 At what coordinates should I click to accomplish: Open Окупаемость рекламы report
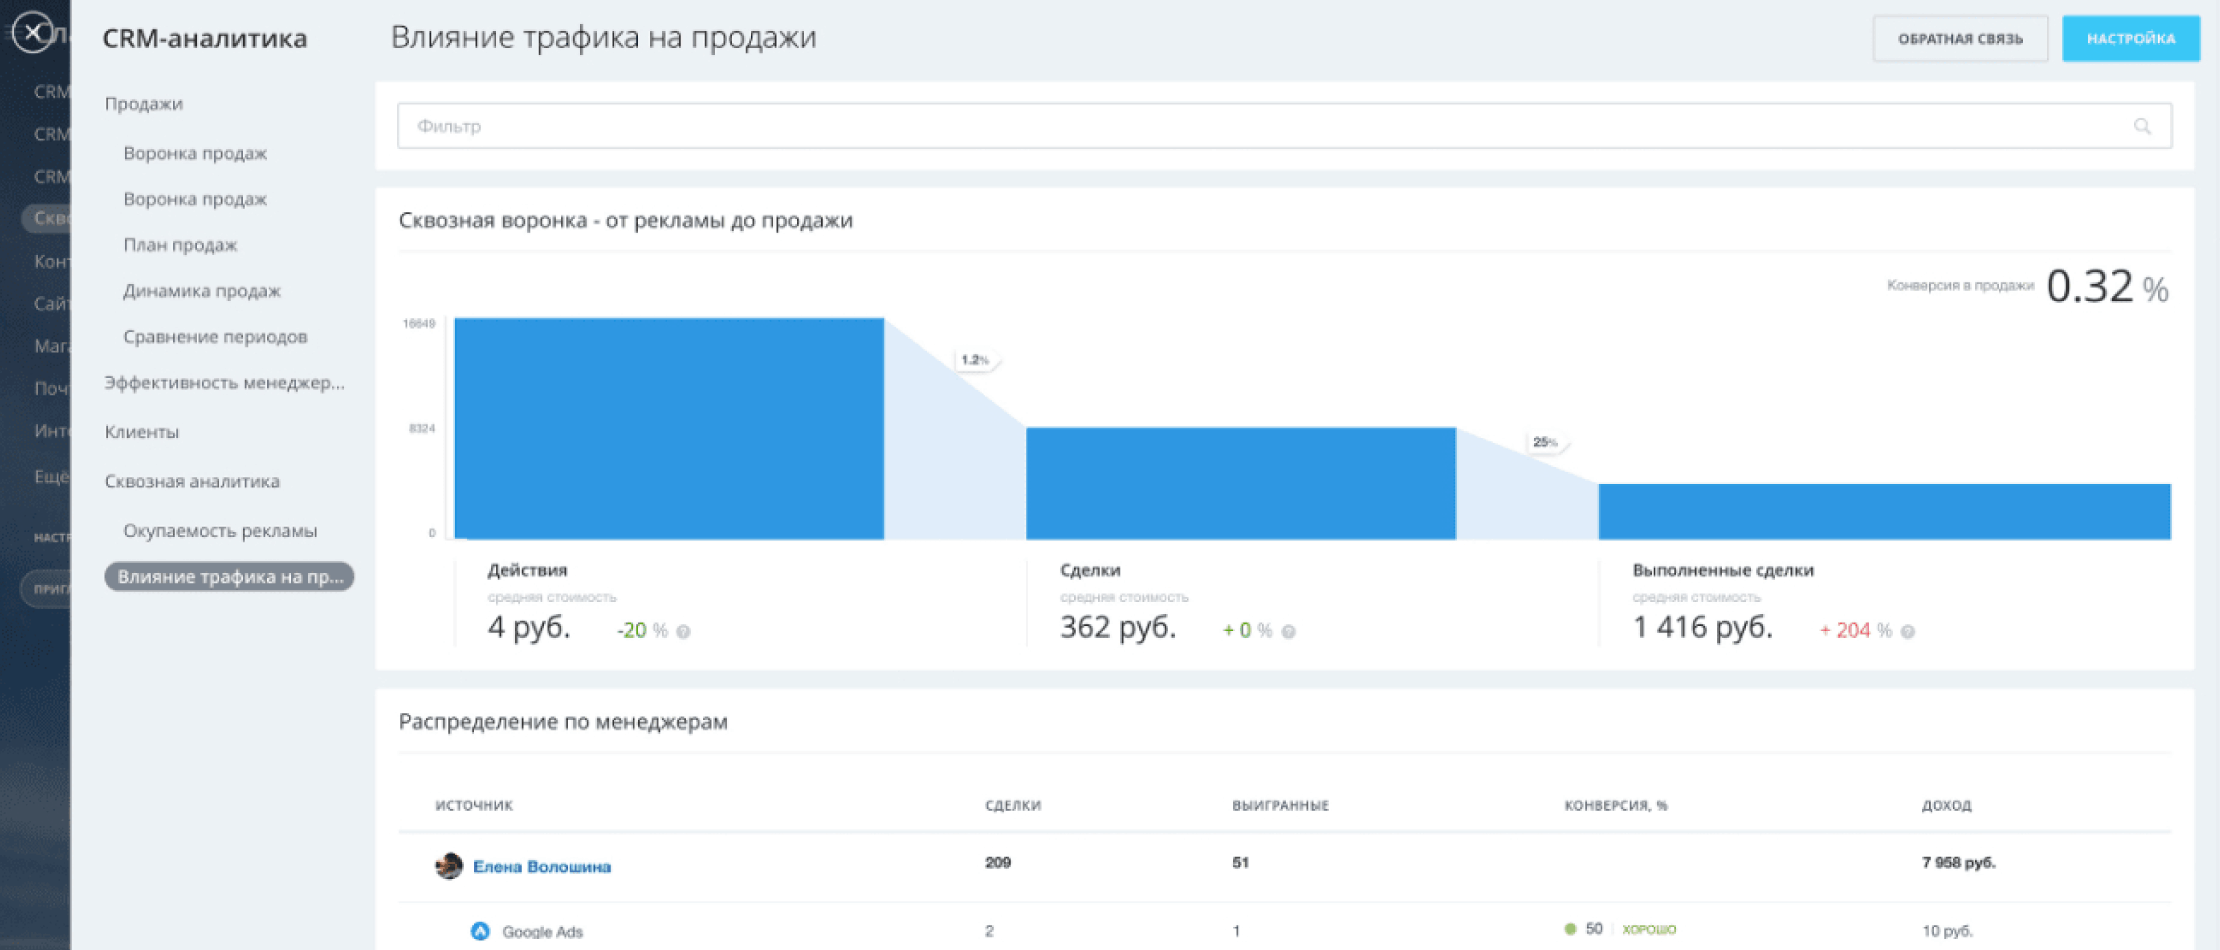pos(220,531)
